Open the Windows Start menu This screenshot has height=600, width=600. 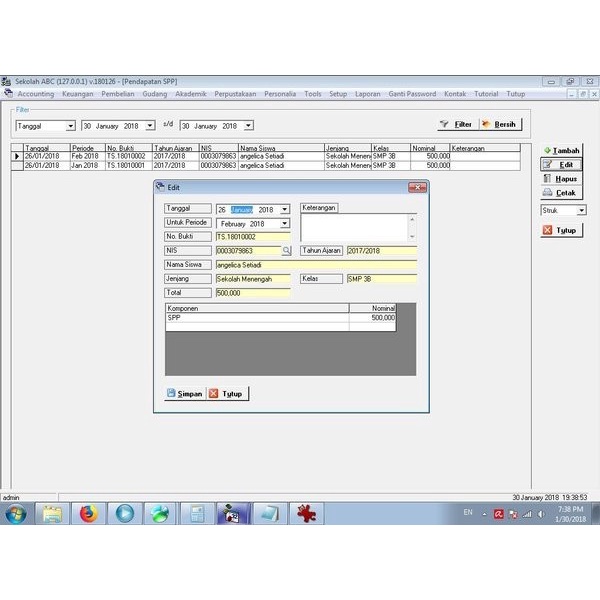pyautogui.click(x=15, y=514)
